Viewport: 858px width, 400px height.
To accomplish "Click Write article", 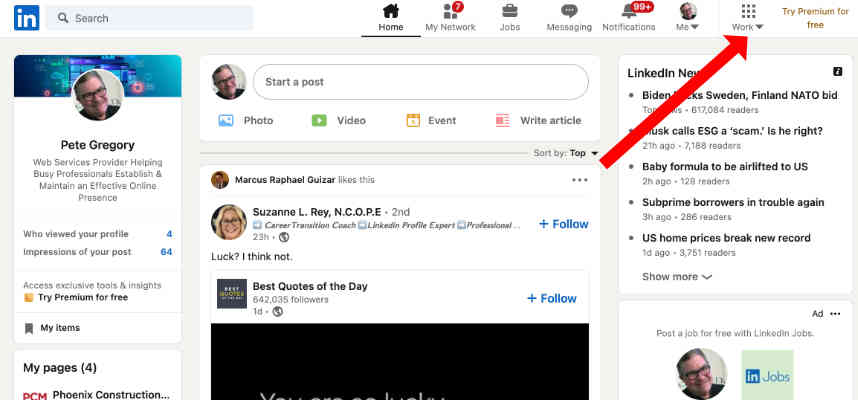I will (538, 120).
